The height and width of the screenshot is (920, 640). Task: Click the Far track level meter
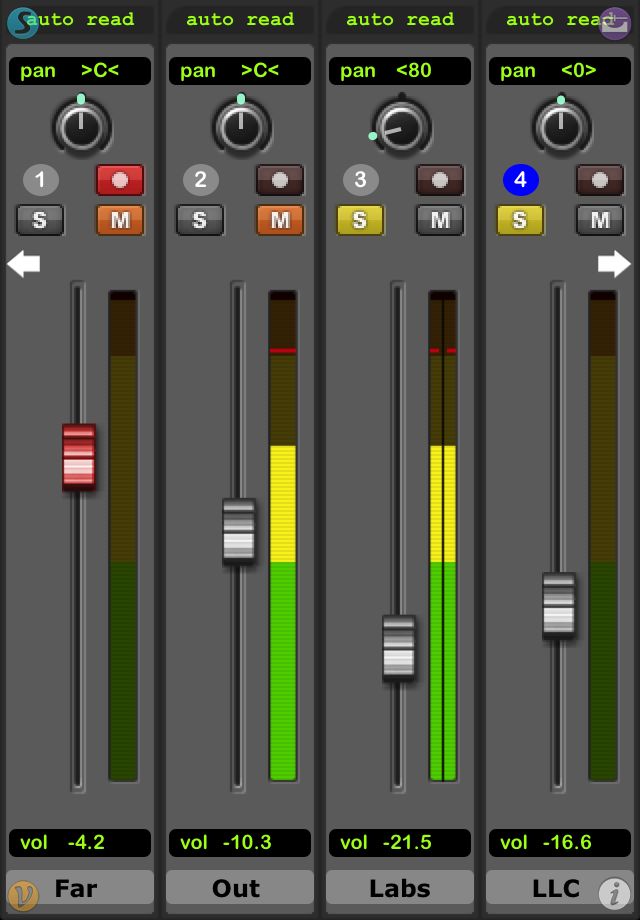[x=123, y=536]
